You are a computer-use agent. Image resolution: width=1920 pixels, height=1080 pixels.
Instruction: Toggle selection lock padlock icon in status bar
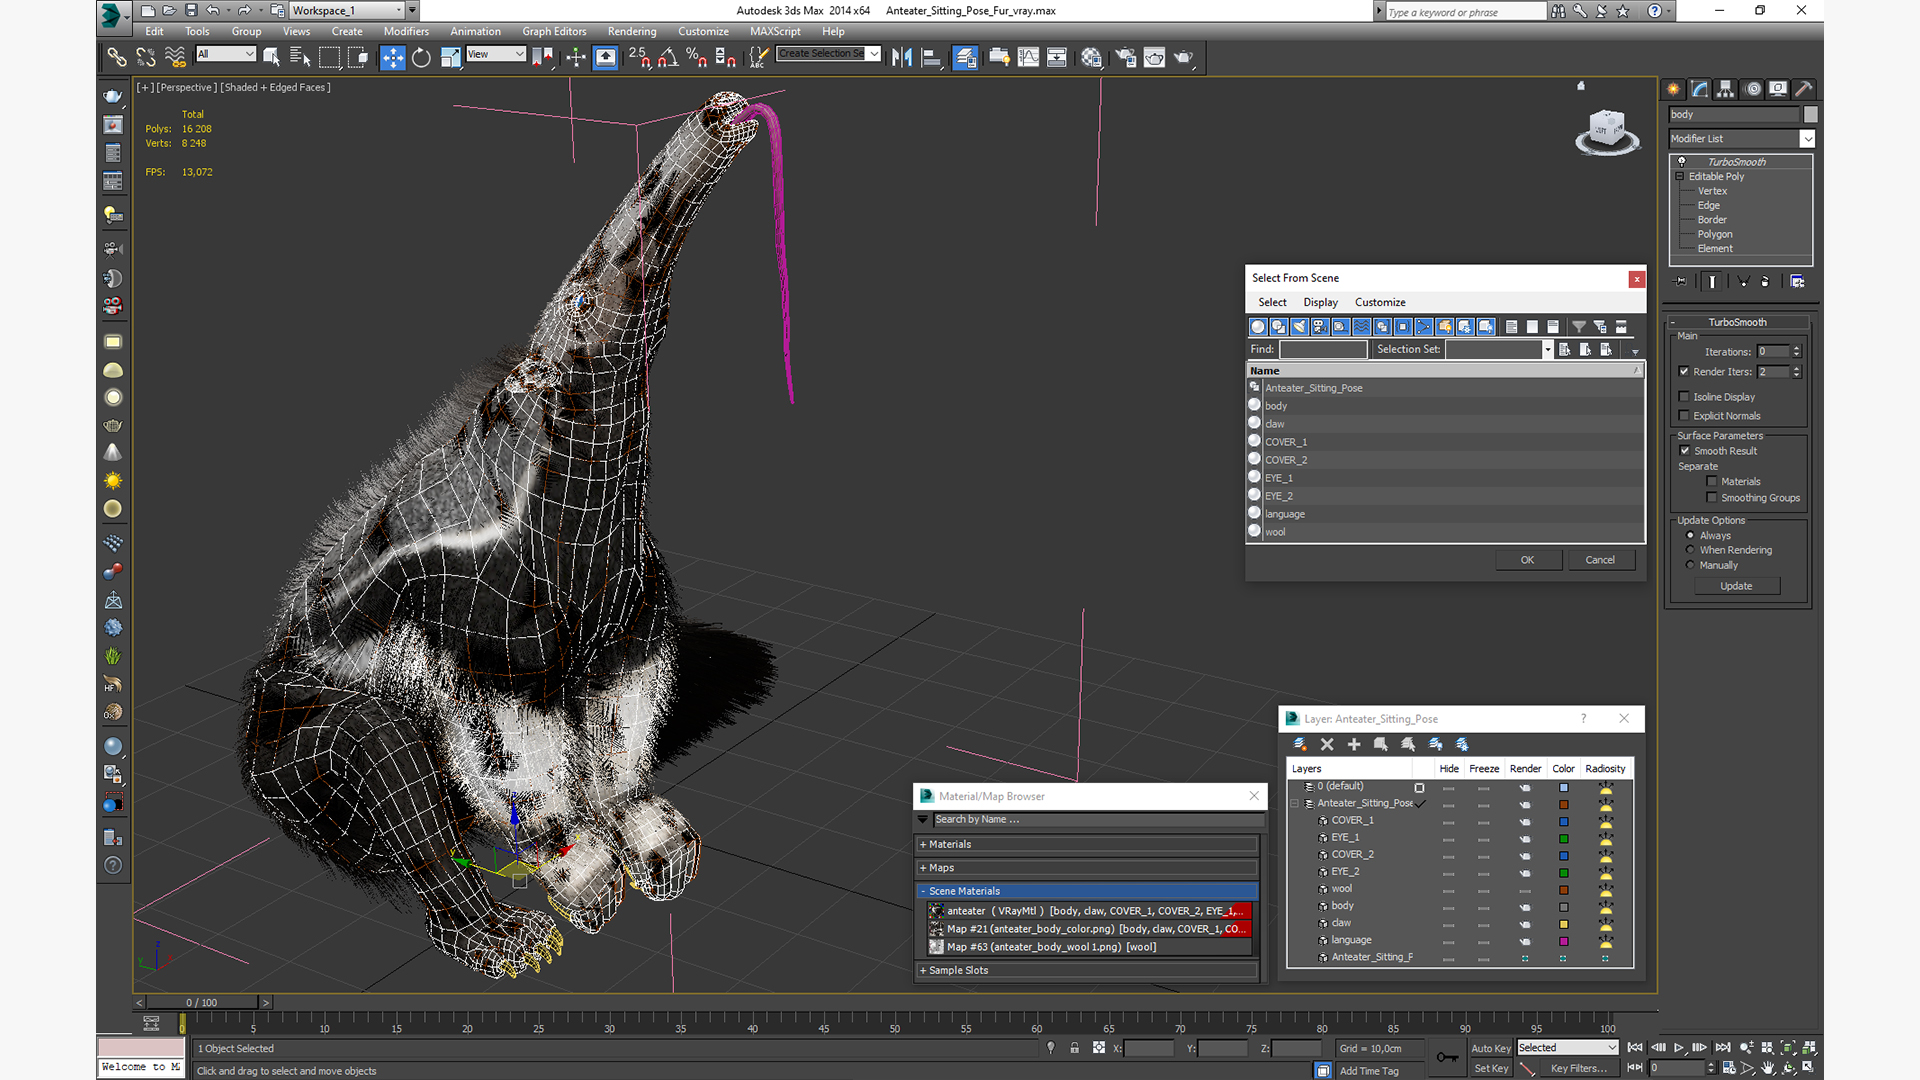click(x=1074, y=1048)
